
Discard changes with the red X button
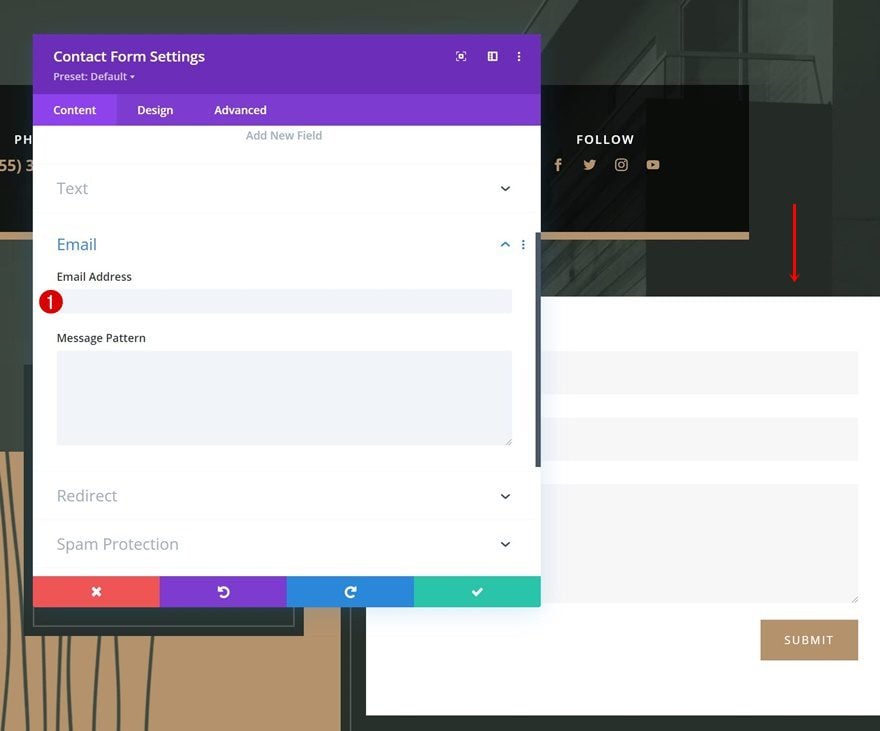click(97, 591)
